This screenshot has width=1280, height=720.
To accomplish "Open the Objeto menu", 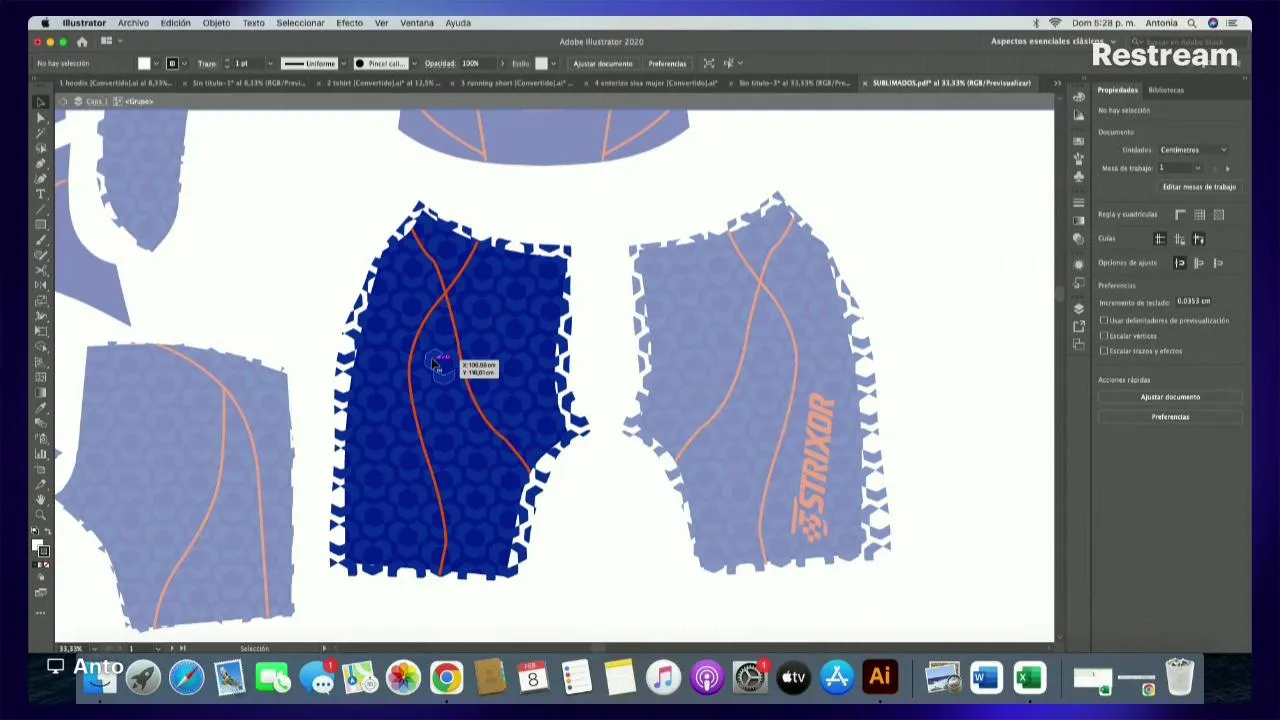I will pos(216,22).
